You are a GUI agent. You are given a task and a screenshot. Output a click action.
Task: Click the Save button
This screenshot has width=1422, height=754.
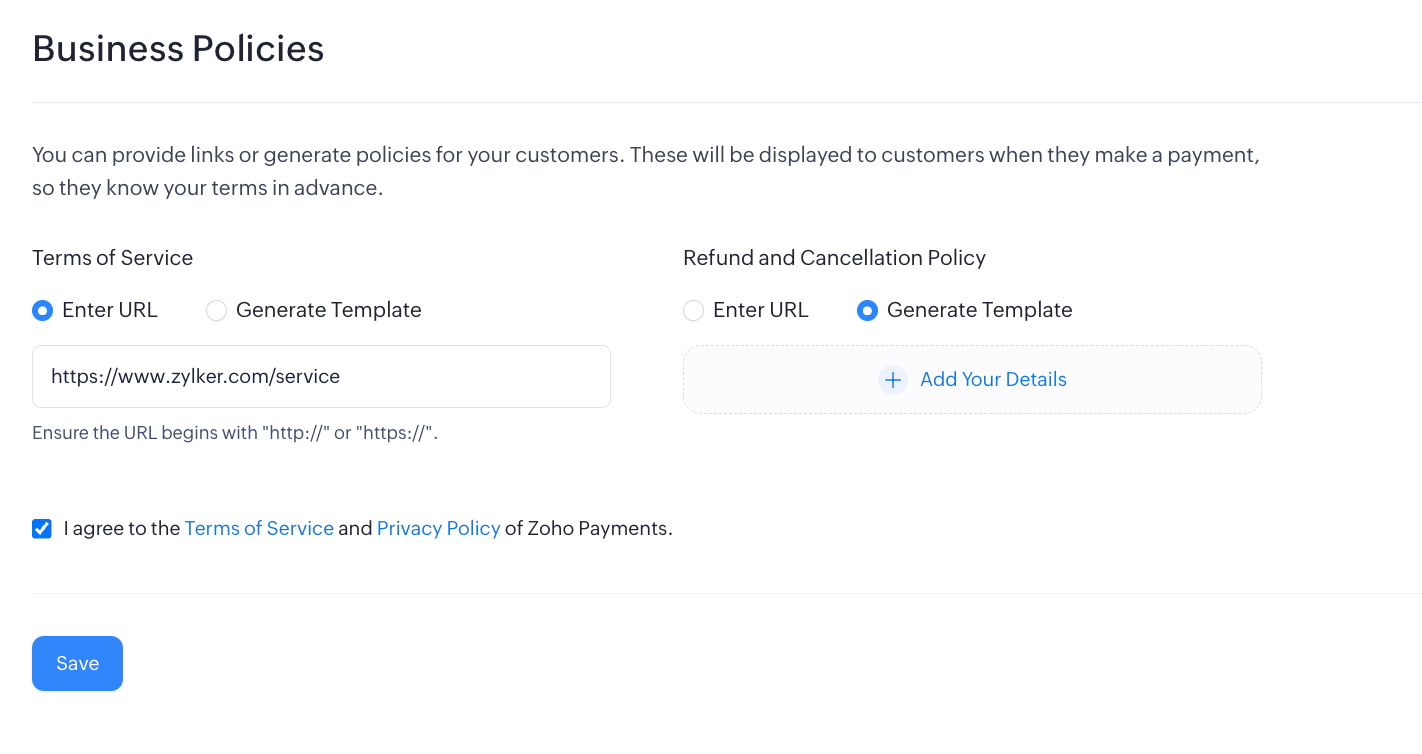coord(77,663)
